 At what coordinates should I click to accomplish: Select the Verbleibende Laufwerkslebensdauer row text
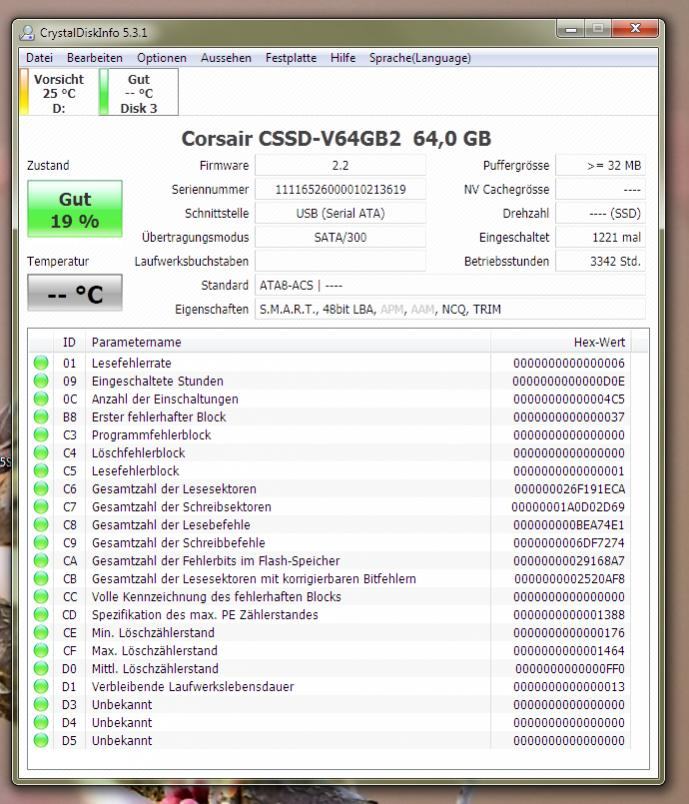coord(193,687)
